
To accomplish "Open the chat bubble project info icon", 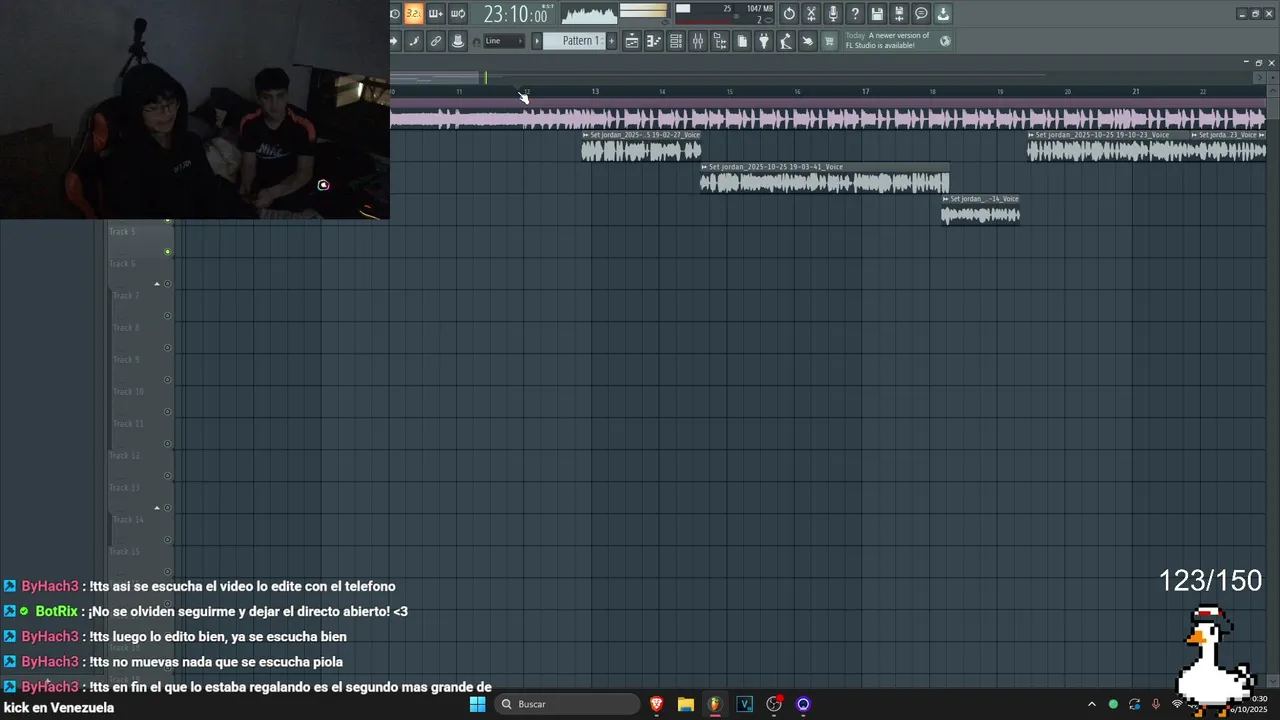I will pyautogui.click(x=921, y=14).
